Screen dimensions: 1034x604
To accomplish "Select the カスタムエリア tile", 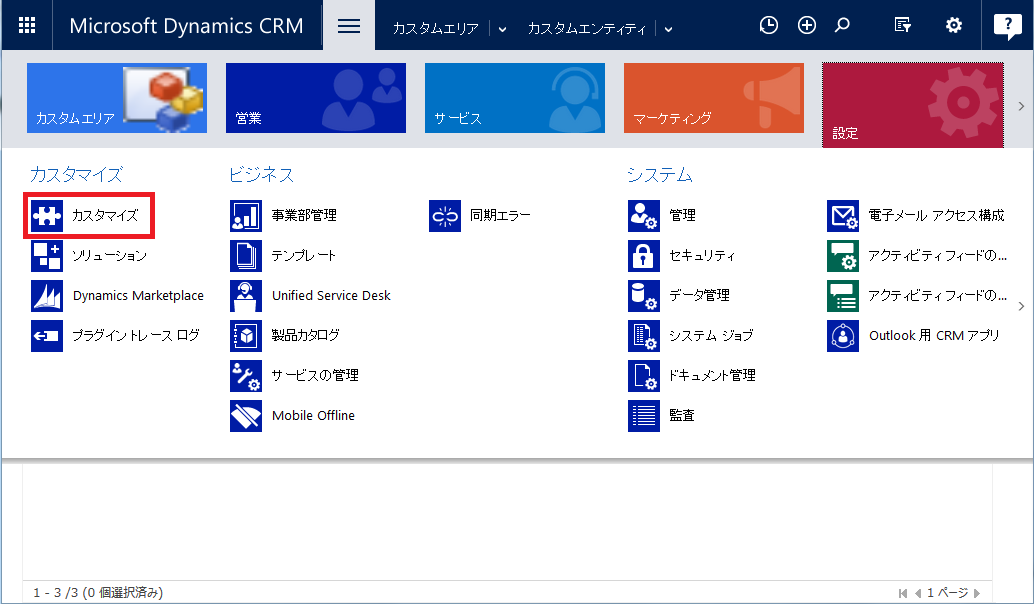I will point(117,98).
